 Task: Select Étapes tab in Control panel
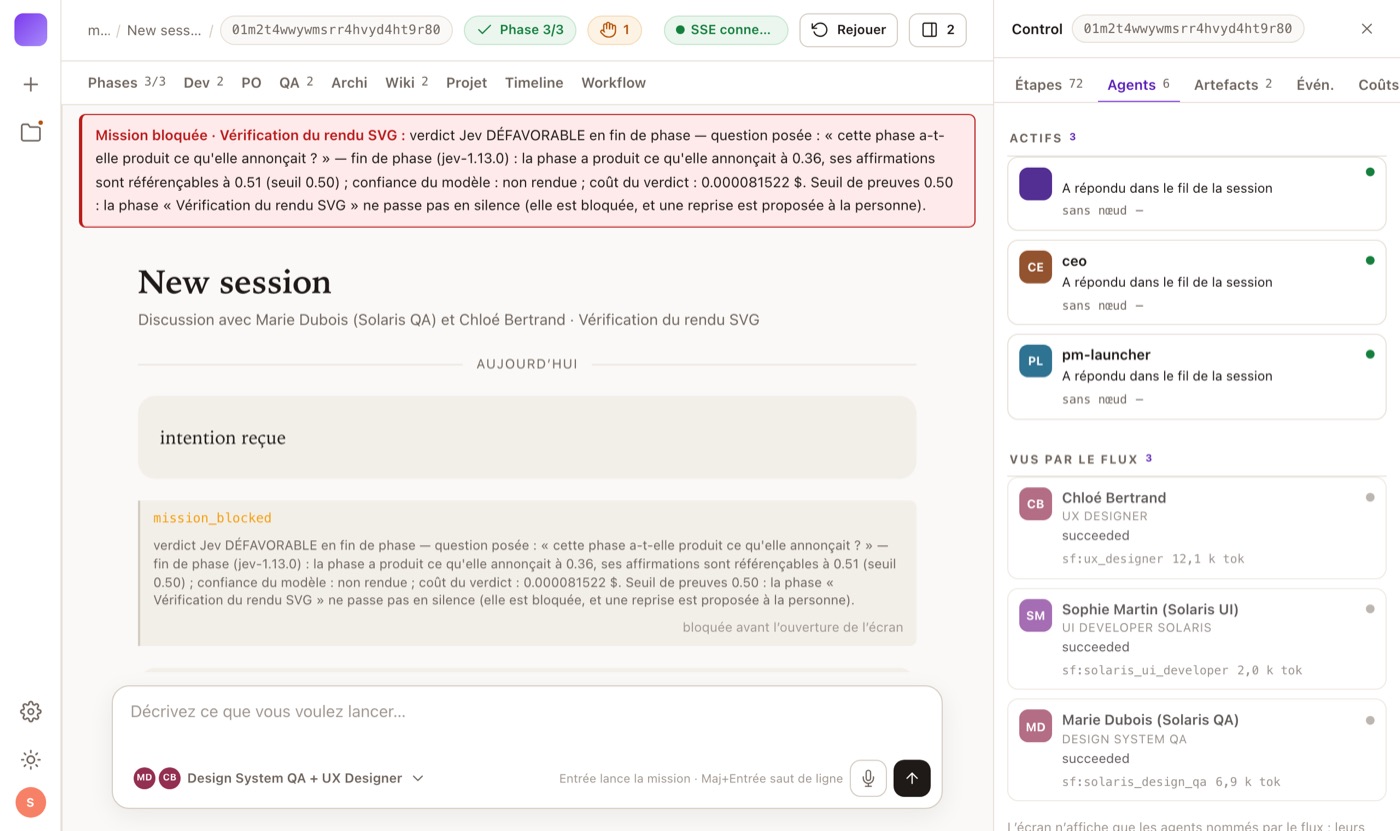(1048, 85)
